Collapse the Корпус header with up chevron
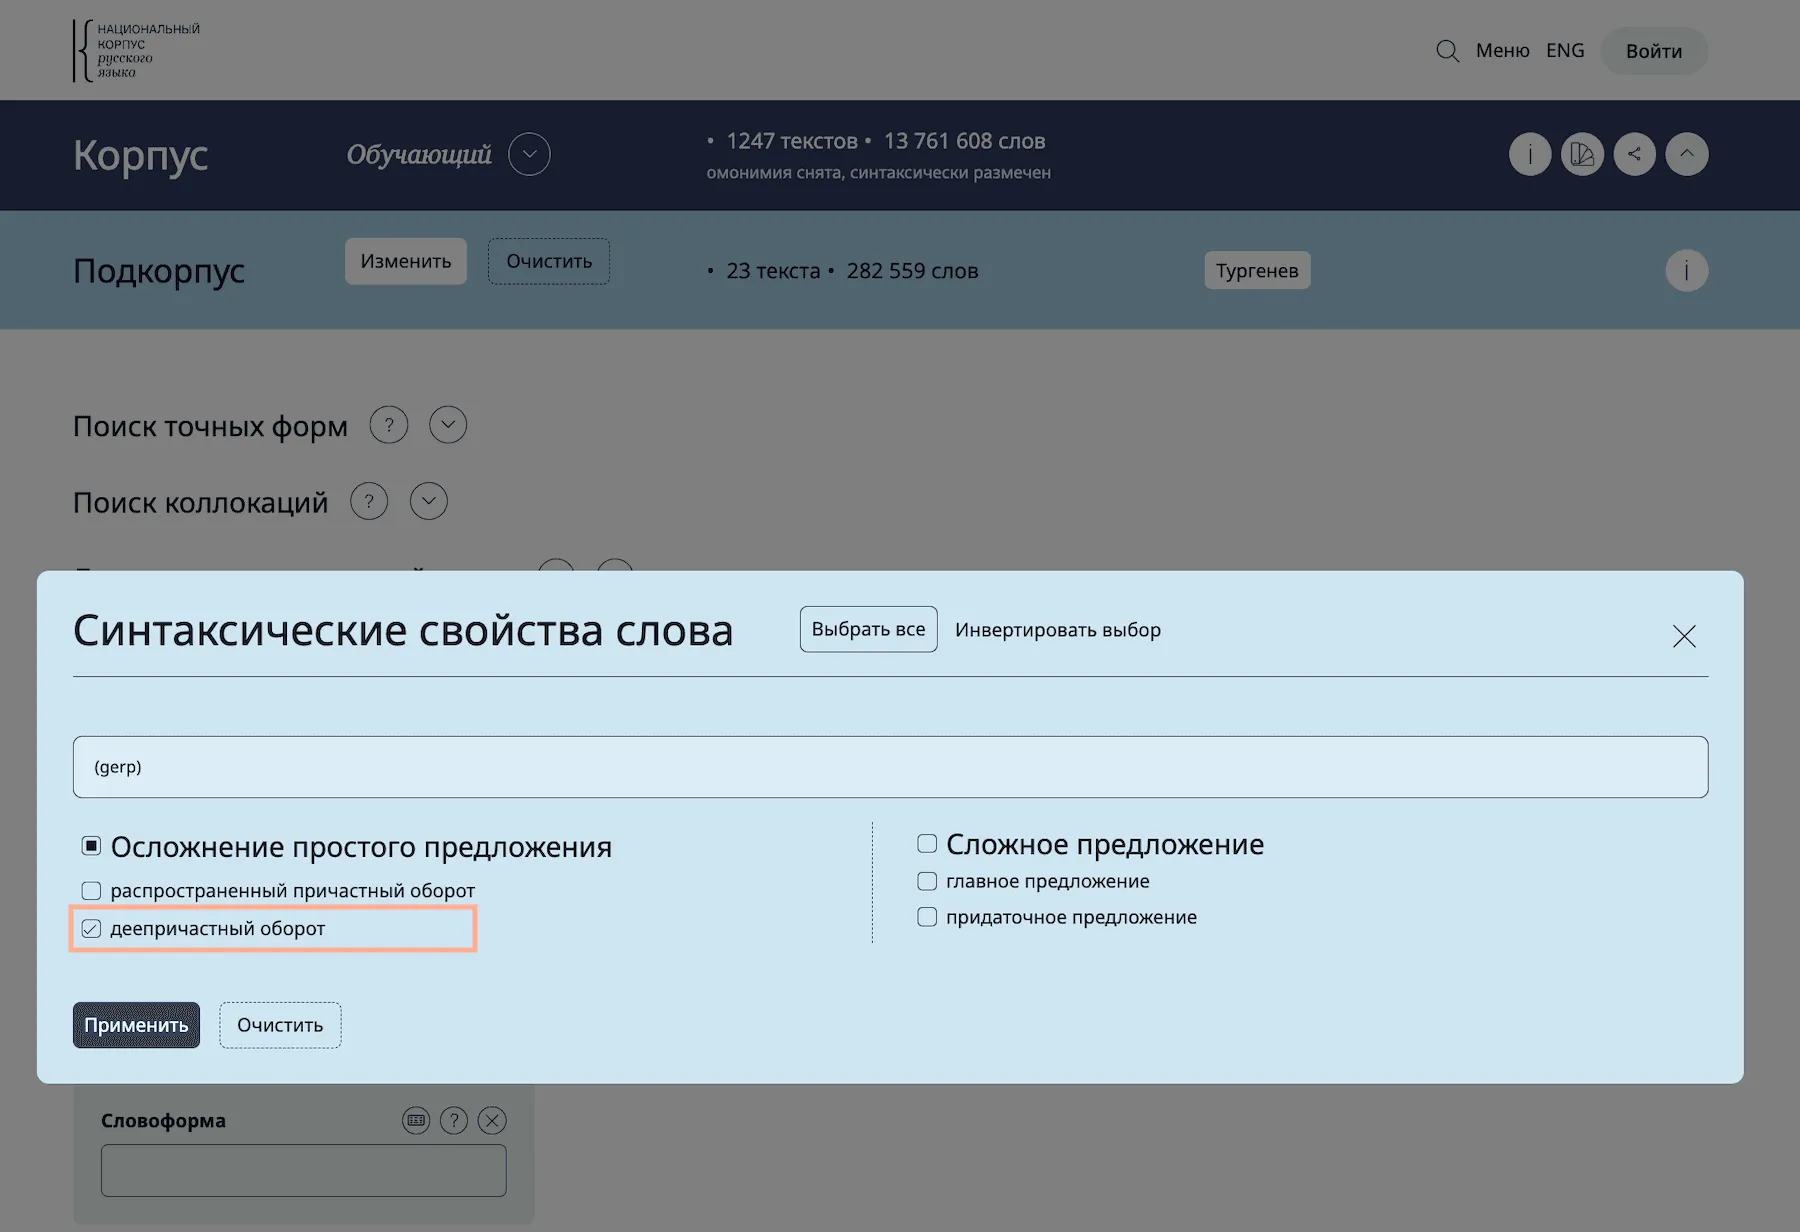This screenshot has width=1800, height=1232. [1687, 154]
